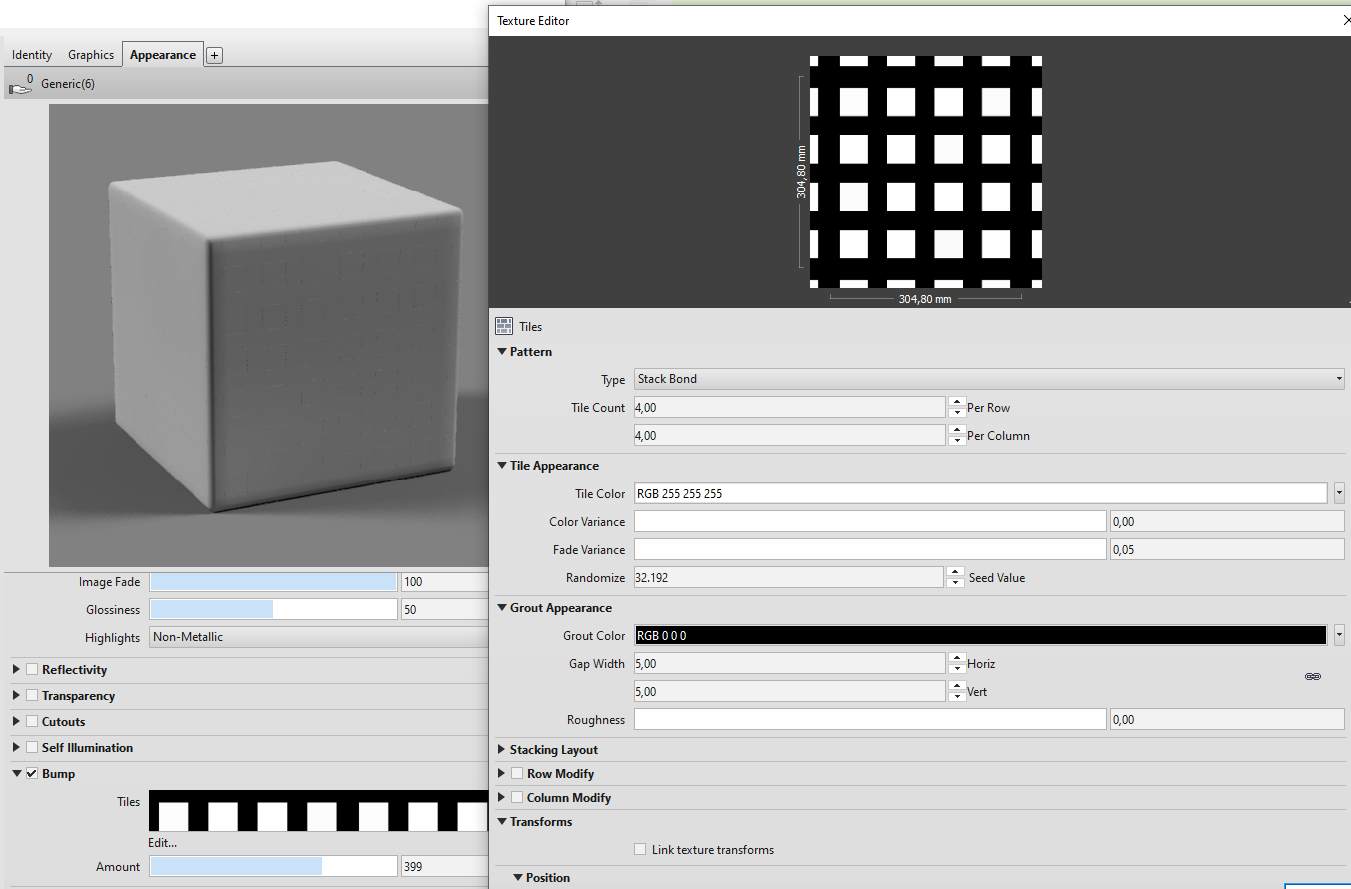Adjust the bump Amount slider
This screenshot has height=889, width=1351.
point(273,867)
